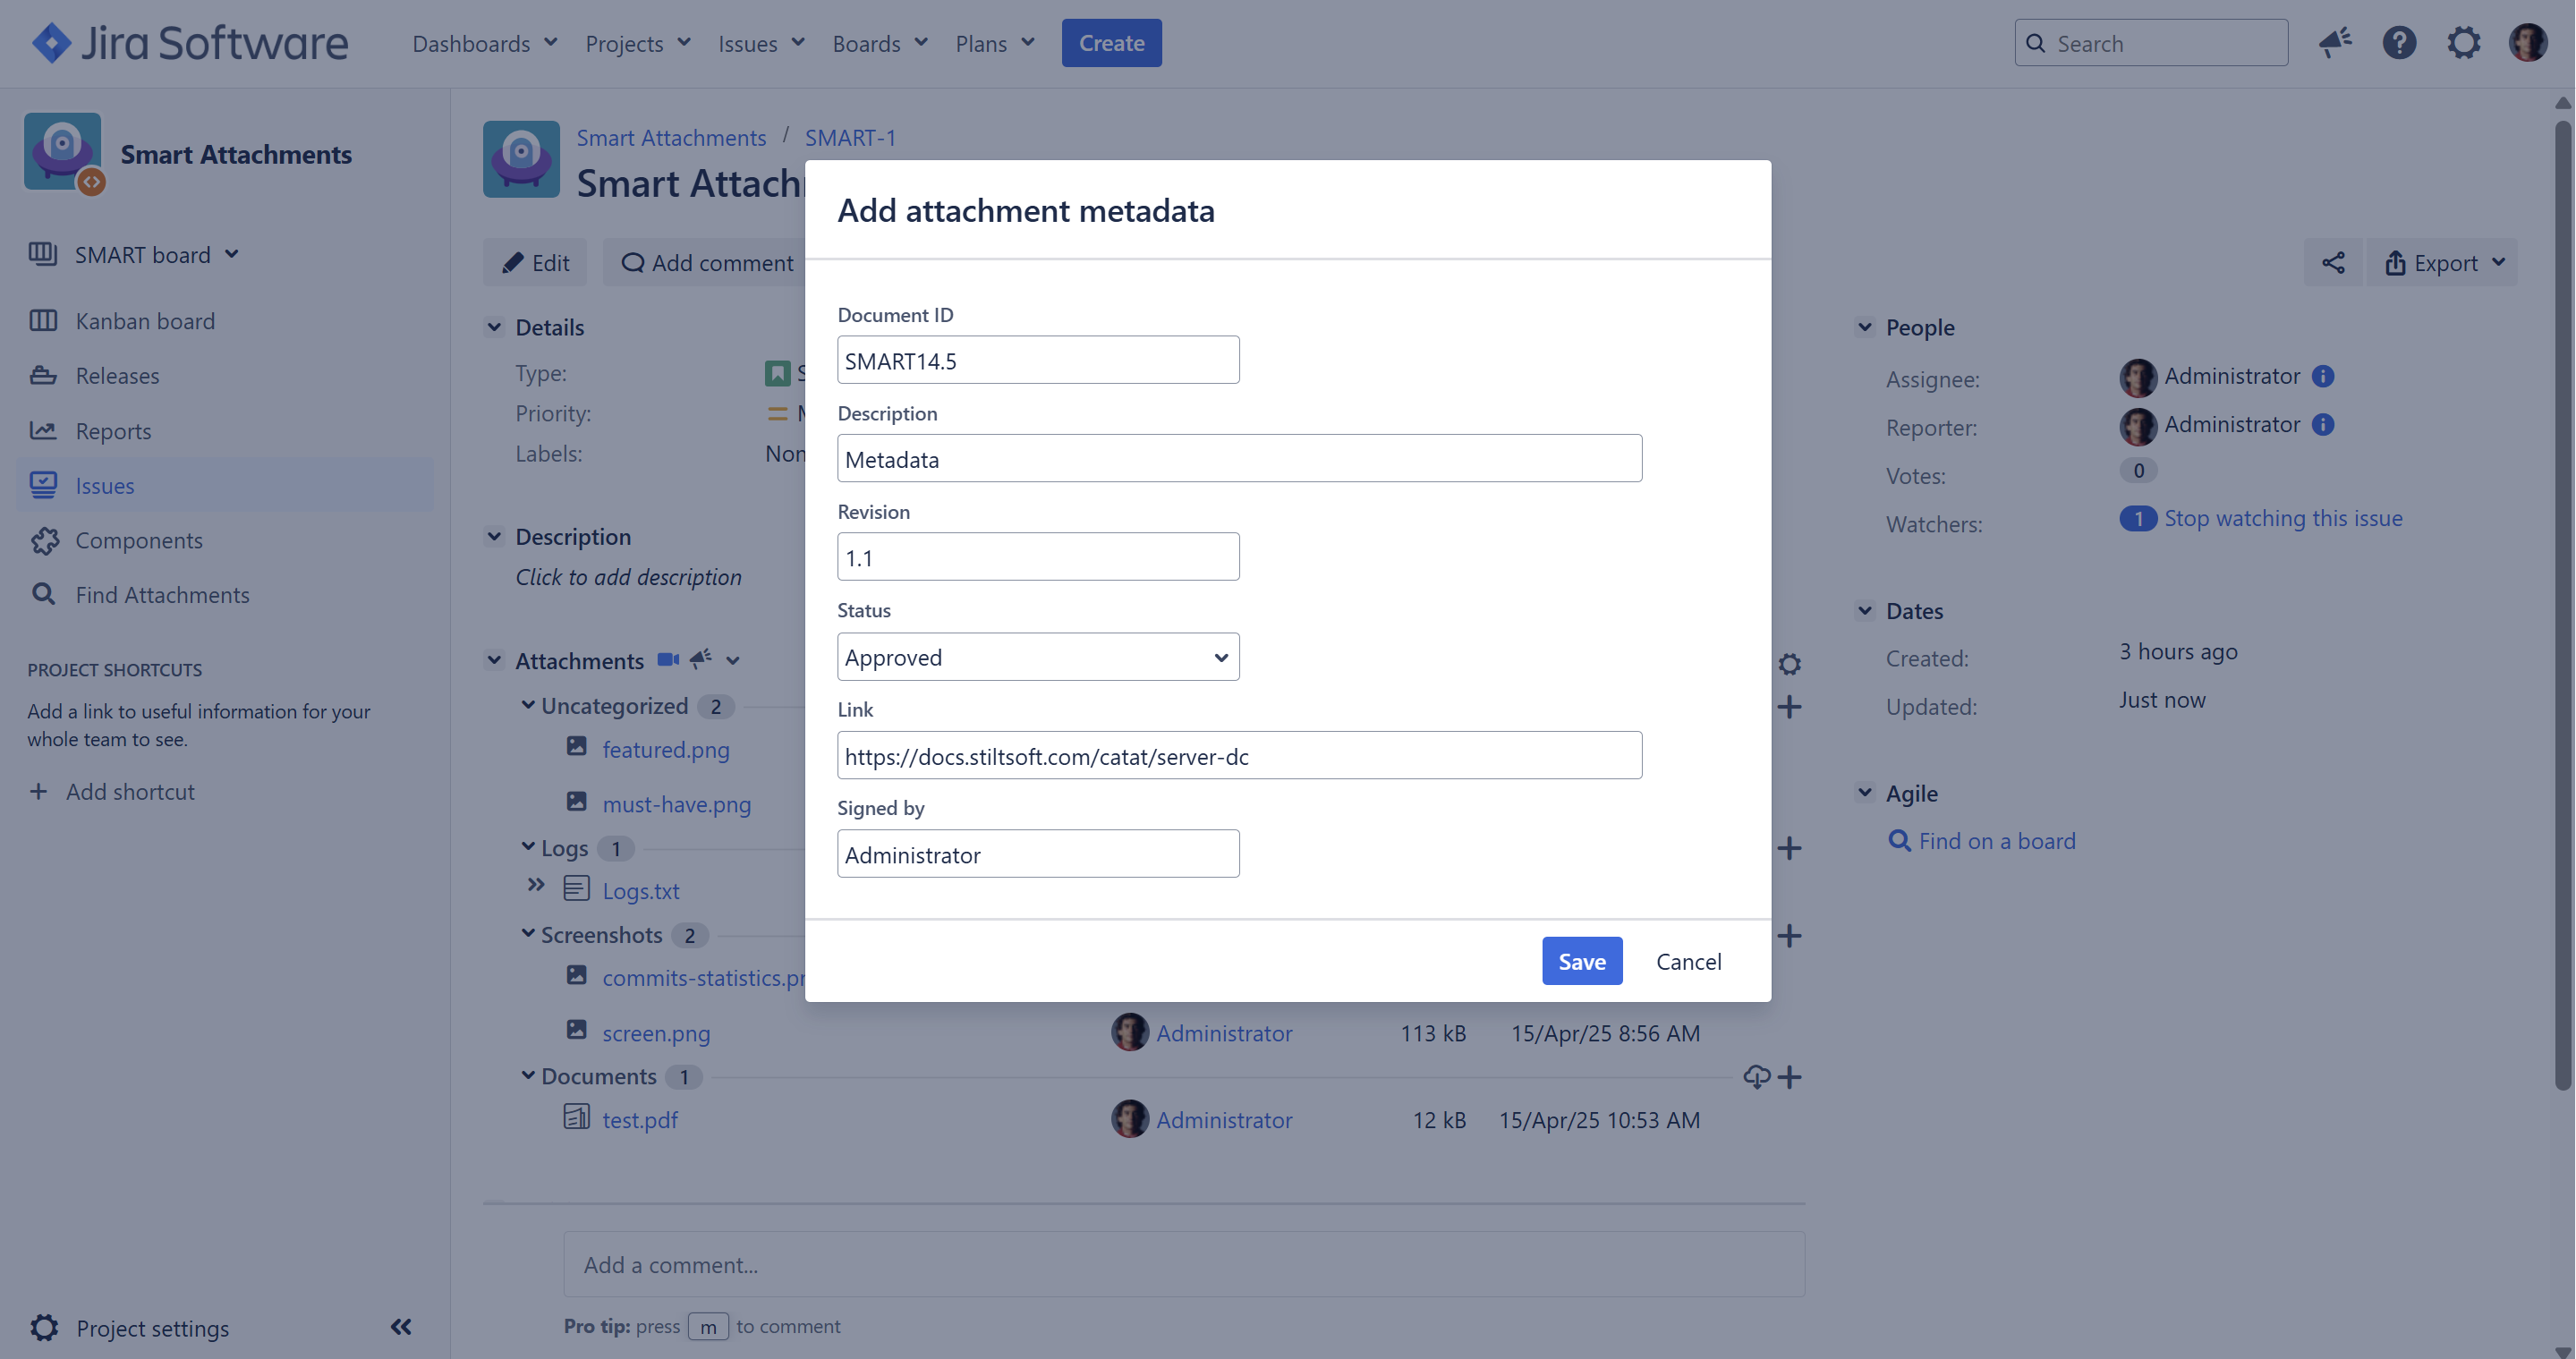The height and width of the screenshot is (1359, 2576).
Task: Collapse the Dates section
Action: point(1865,610)
